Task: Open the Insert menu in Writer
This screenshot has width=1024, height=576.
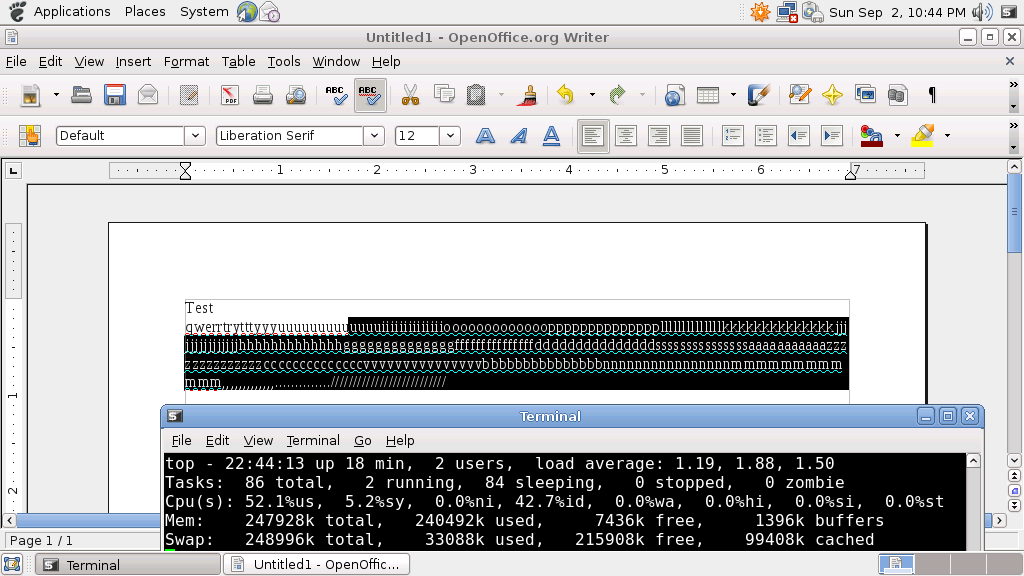Action: (133, 61)
